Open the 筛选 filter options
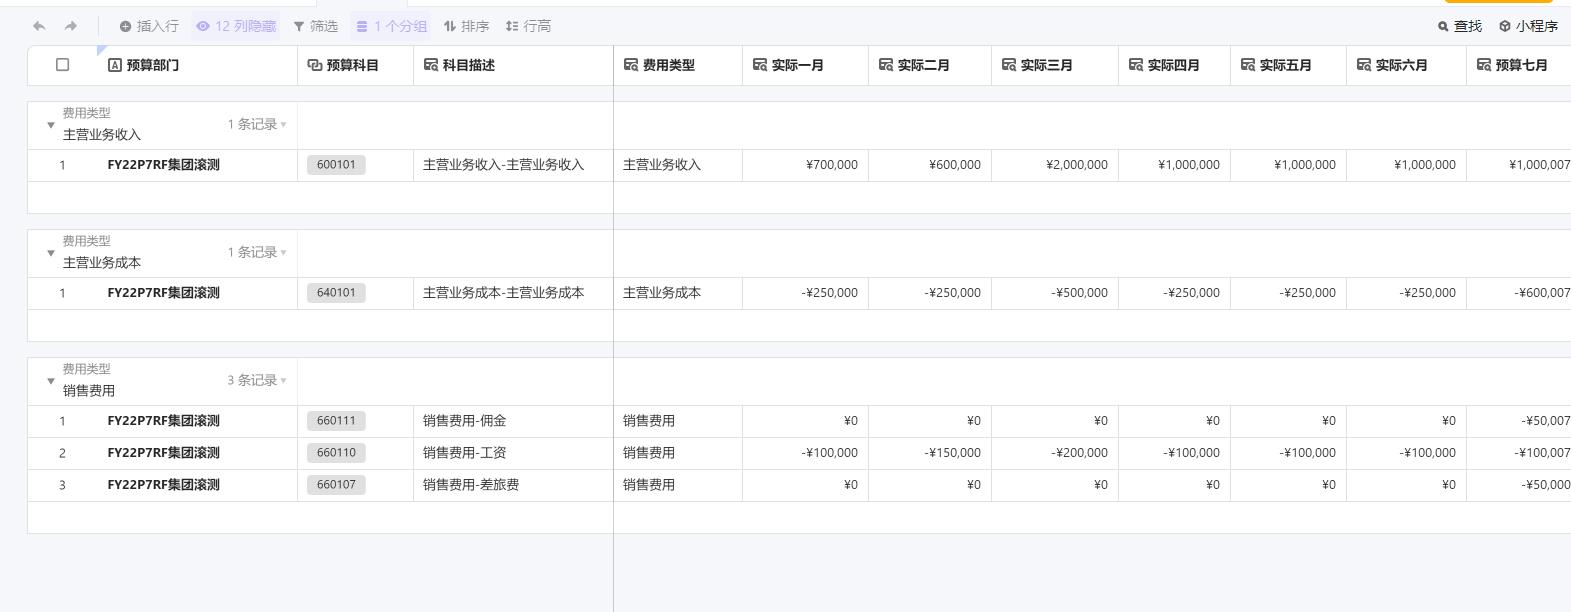Screen dimensions: 1571x612 (316, 26)
